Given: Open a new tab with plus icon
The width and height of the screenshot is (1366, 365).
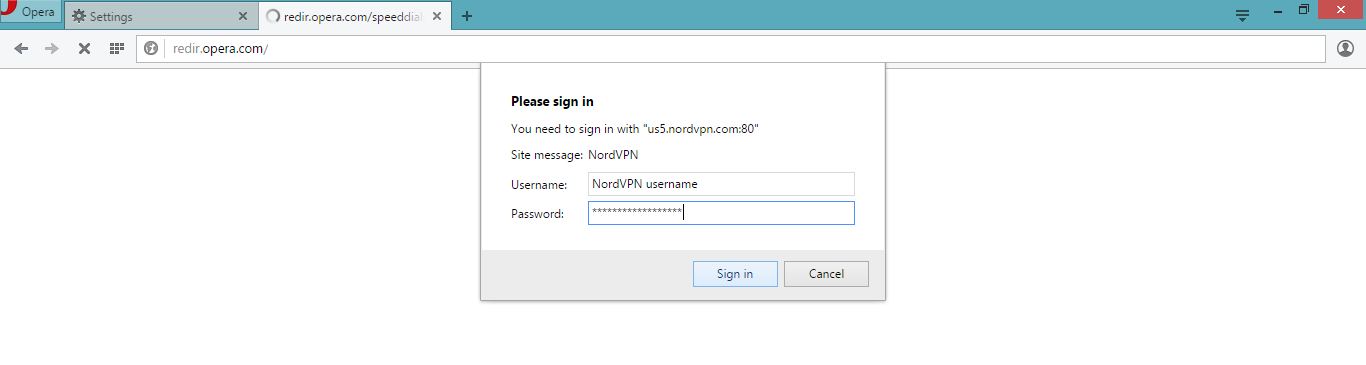Looking at the screenshot, I should [x=467, y=16].
